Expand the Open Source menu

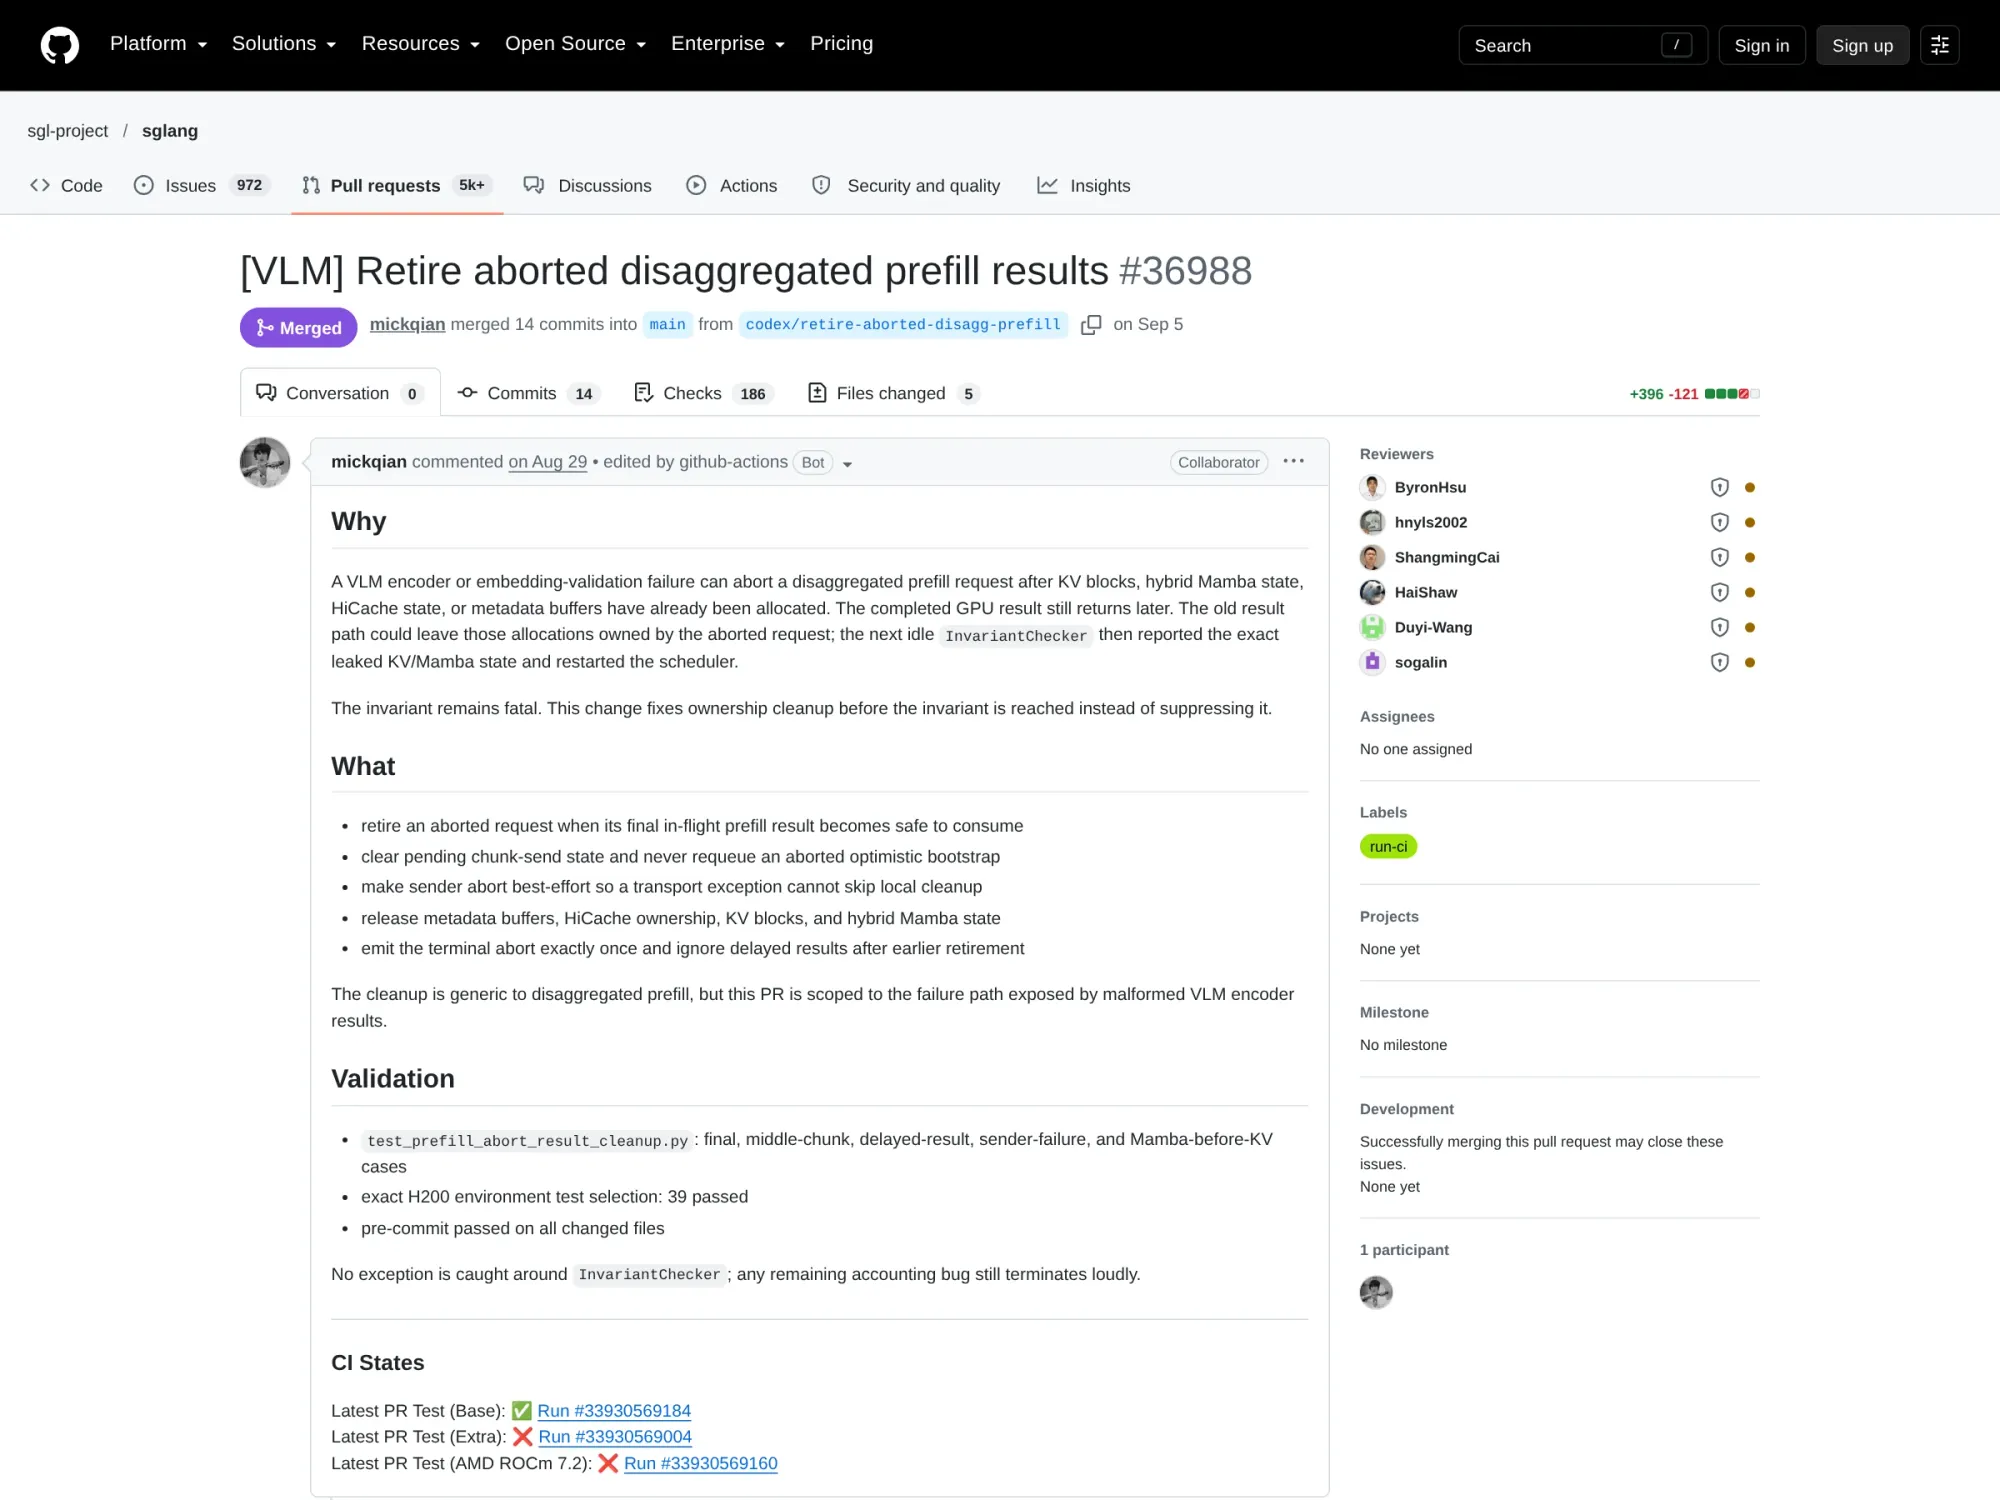[575, 44]
